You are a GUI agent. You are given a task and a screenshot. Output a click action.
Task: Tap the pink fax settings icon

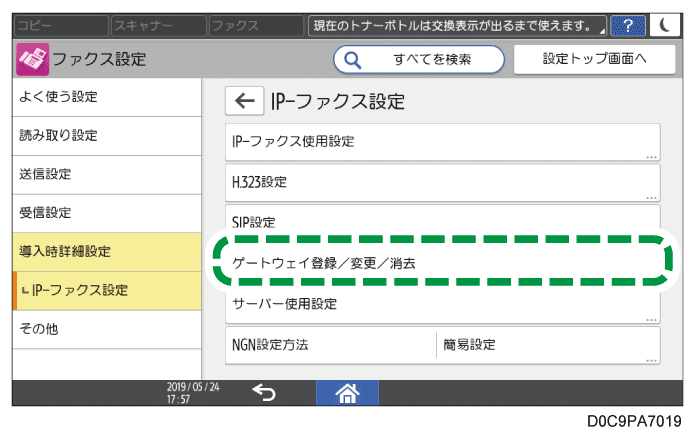[32, 59]
